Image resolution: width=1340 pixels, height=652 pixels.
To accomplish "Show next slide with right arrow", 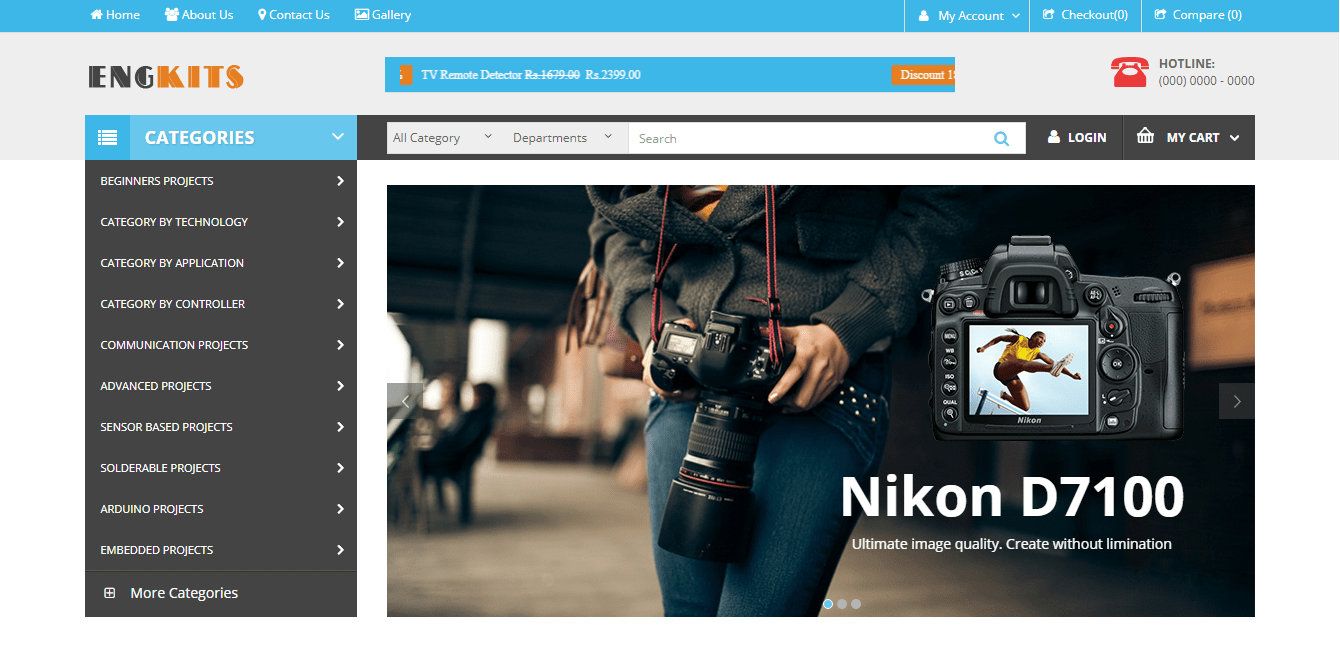I will pyautogui.click(x=1236, y=401).
